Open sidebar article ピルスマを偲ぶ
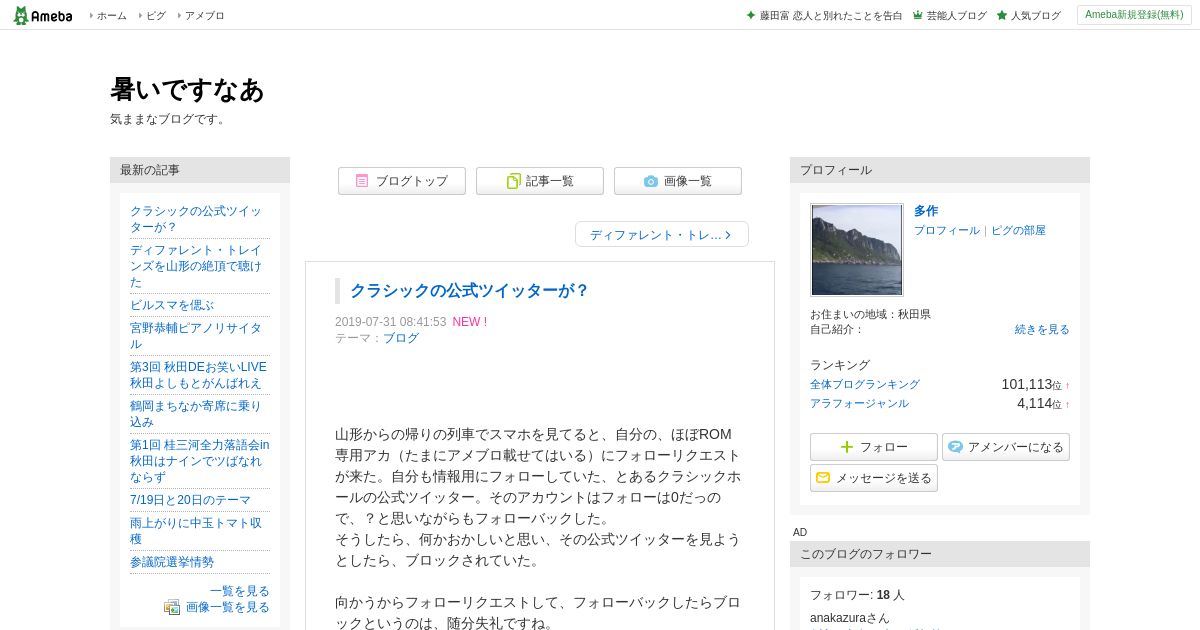Image resolution: width=1200 pixels, height=630 pixels. pyautogui.click(x=172, y=305)
